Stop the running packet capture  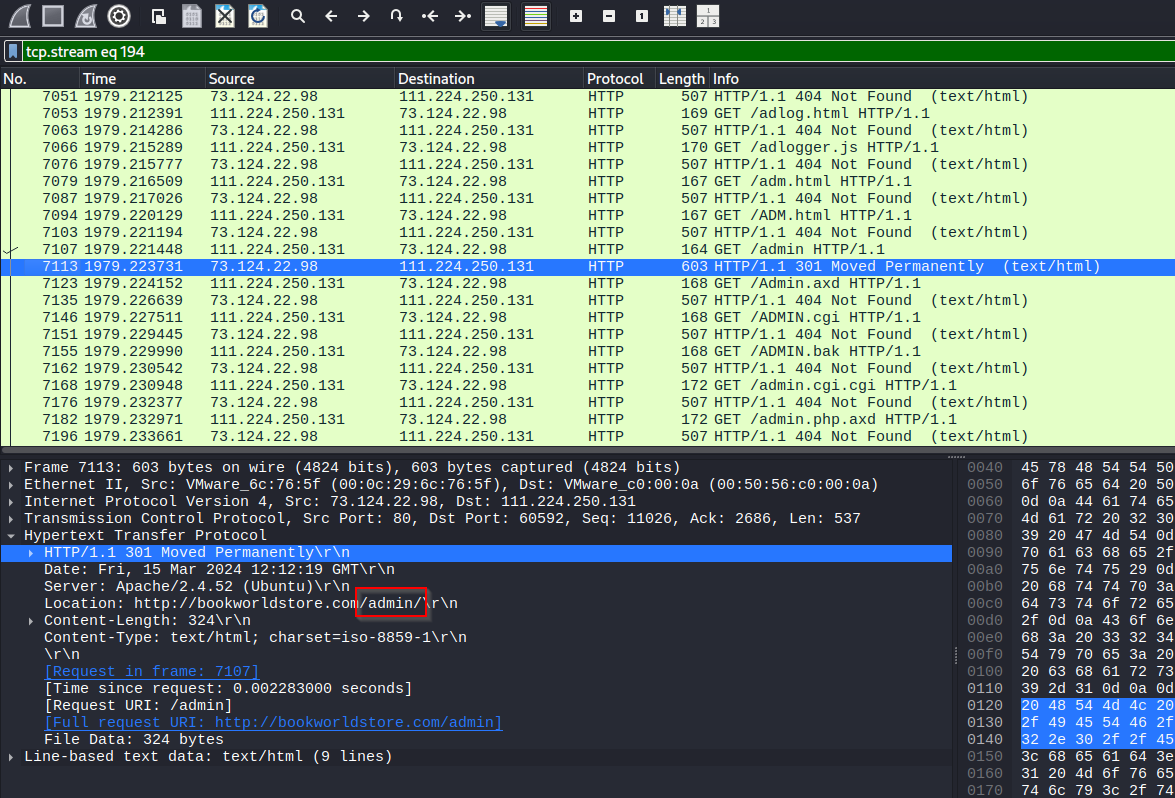(x=53, y=16)
